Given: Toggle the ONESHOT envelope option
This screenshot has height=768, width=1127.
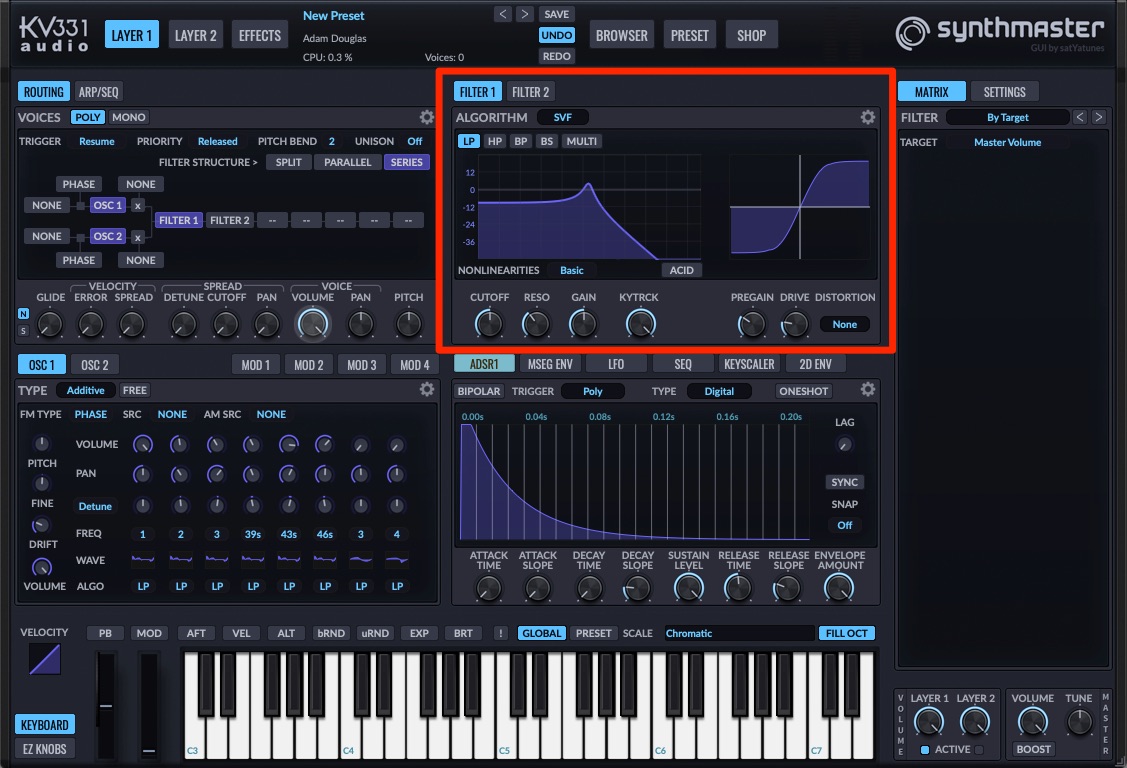Looking at the screenshot, I should pyautogui.click(x=804, y=391).
